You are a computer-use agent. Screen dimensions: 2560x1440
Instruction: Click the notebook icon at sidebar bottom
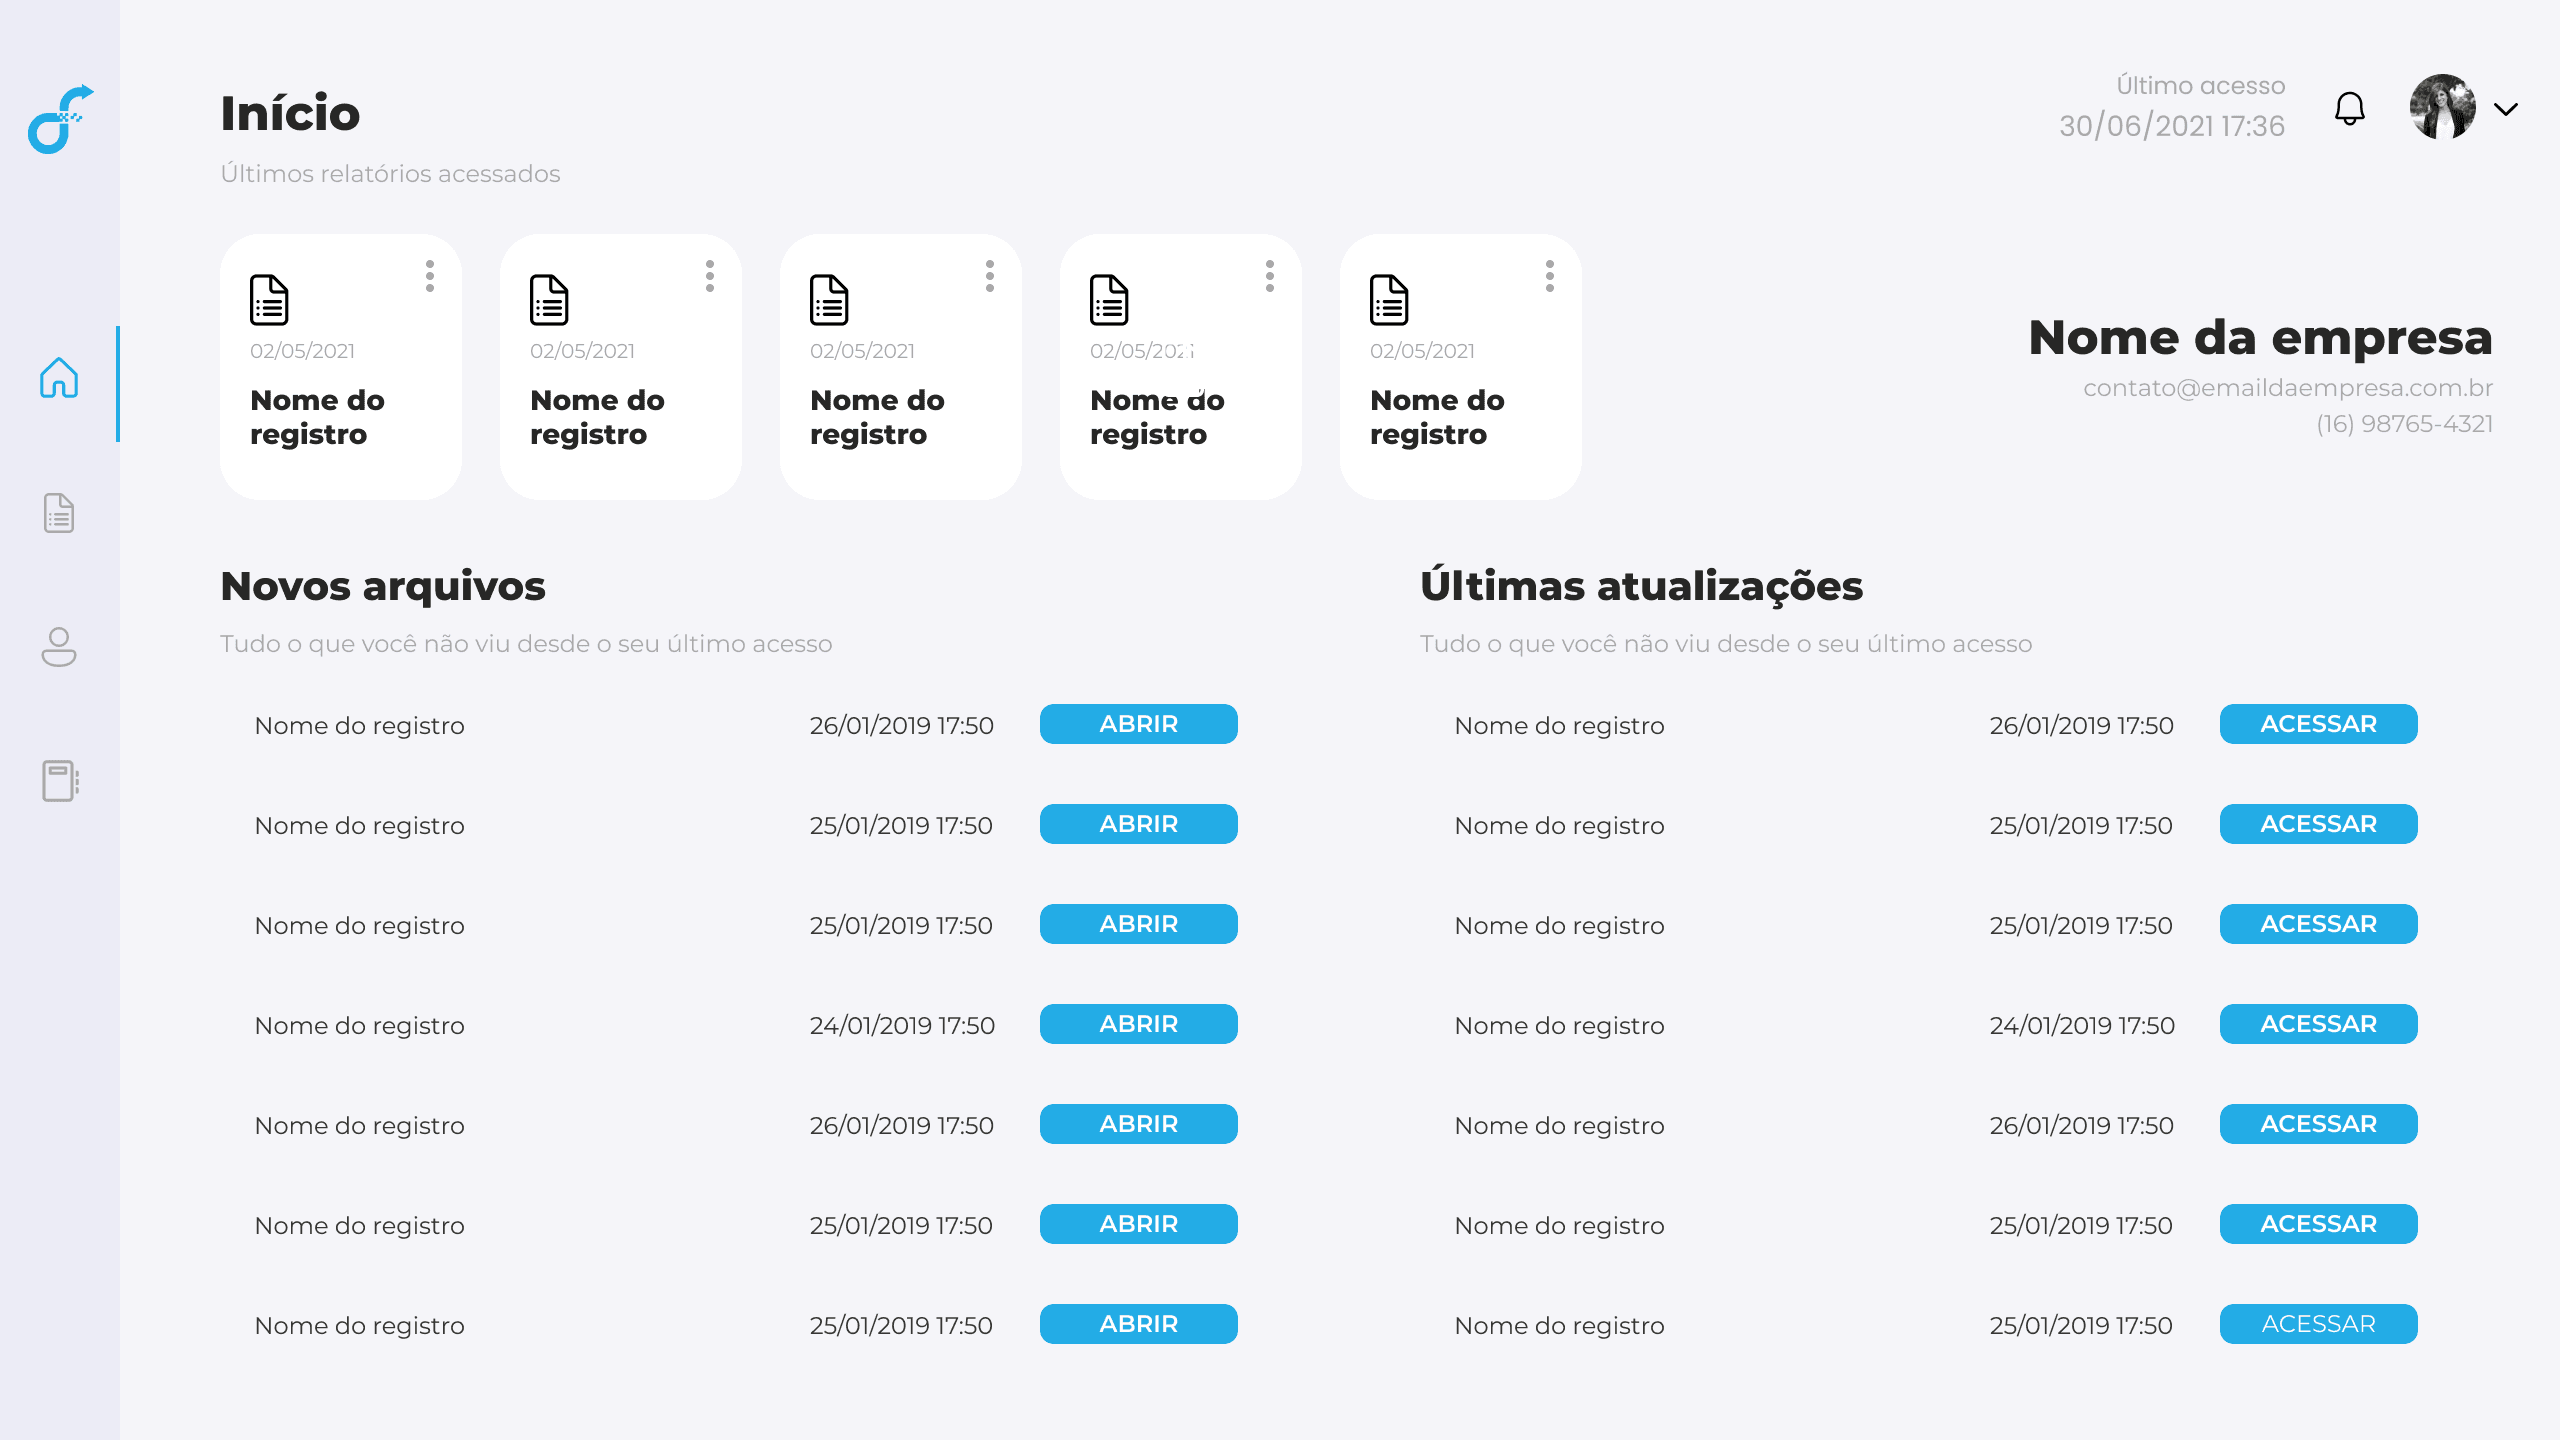click(x=59, y=782)
